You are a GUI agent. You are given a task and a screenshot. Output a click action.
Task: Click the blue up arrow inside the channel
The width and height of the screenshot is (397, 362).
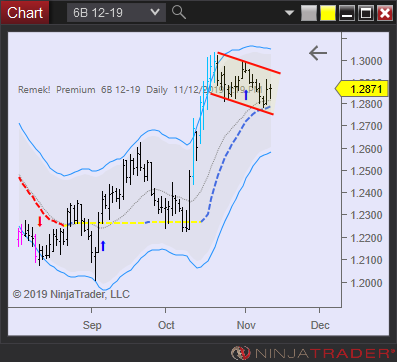pos(246,95)
